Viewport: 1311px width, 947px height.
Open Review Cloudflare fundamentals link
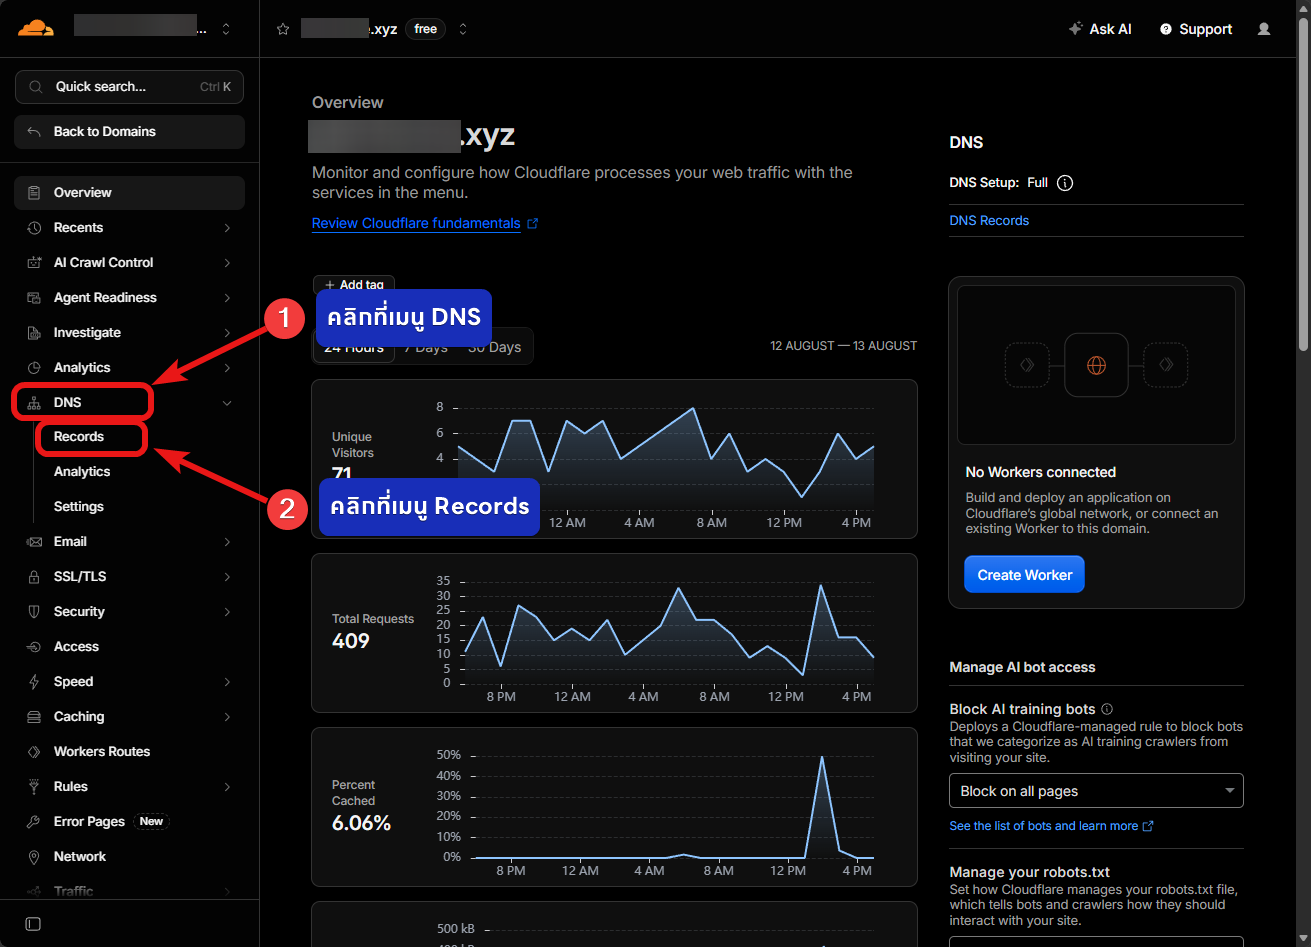416,223
